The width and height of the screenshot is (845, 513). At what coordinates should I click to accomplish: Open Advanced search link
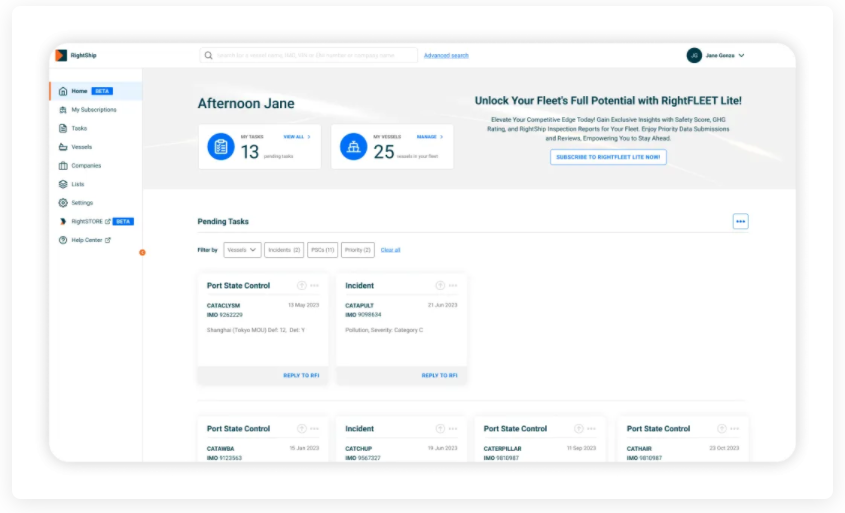point(446,56)
